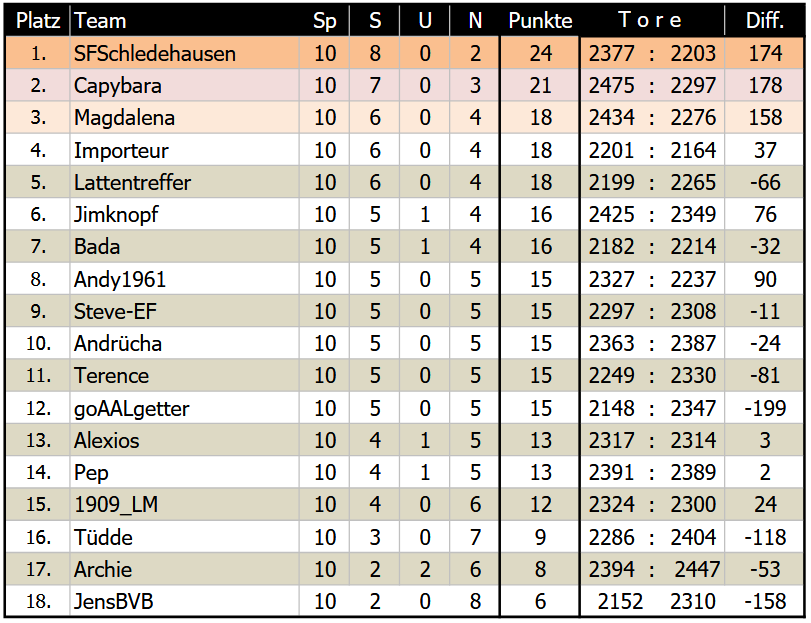The image size is (811, 623).
Task: Click the JensBVB team name
Action: (x=113, y=602)
